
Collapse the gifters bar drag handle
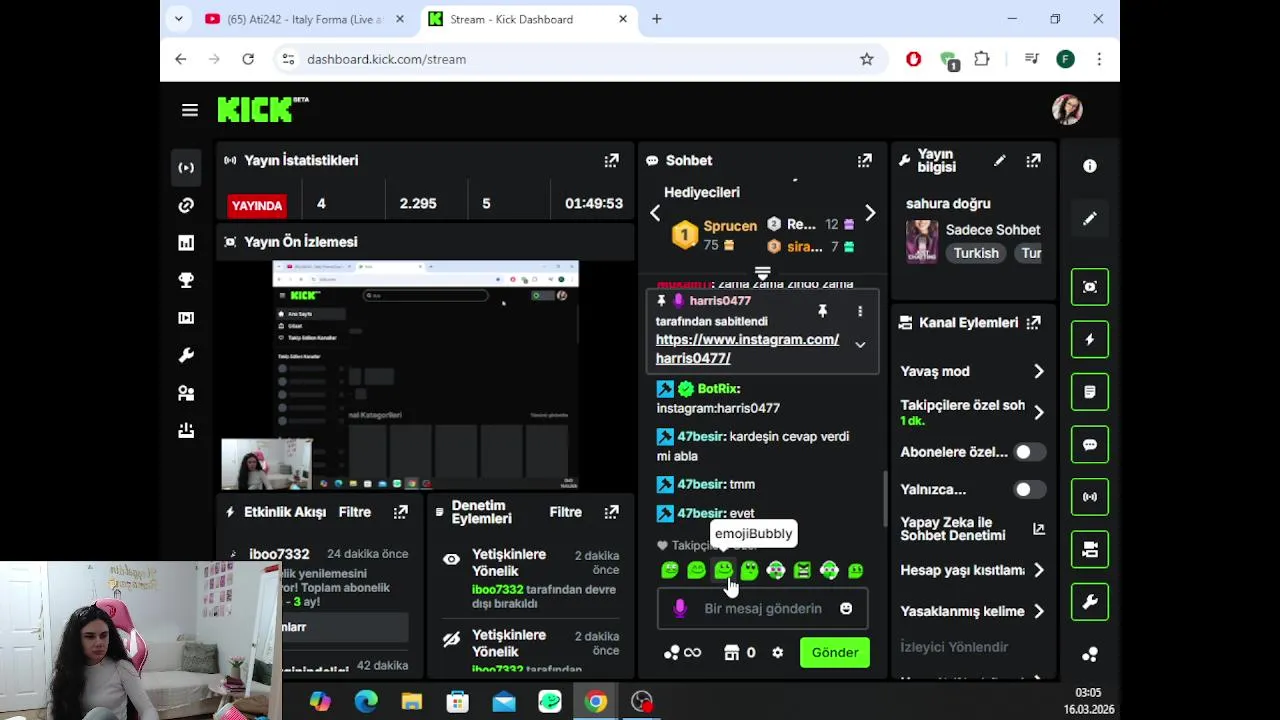762,272
